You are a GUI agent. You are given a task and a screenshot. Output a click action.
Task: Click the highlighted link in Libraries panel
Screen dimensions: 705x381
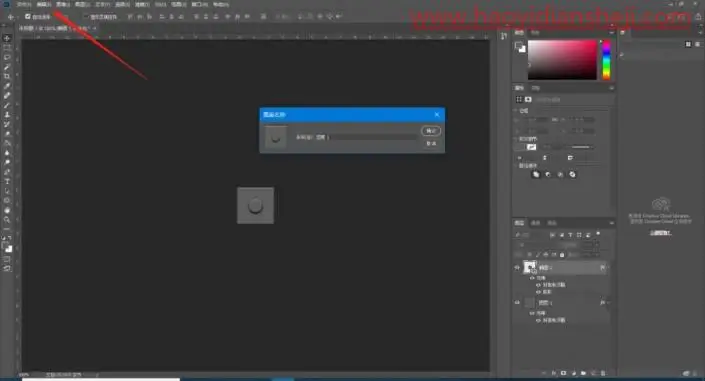tap(660, 233)
